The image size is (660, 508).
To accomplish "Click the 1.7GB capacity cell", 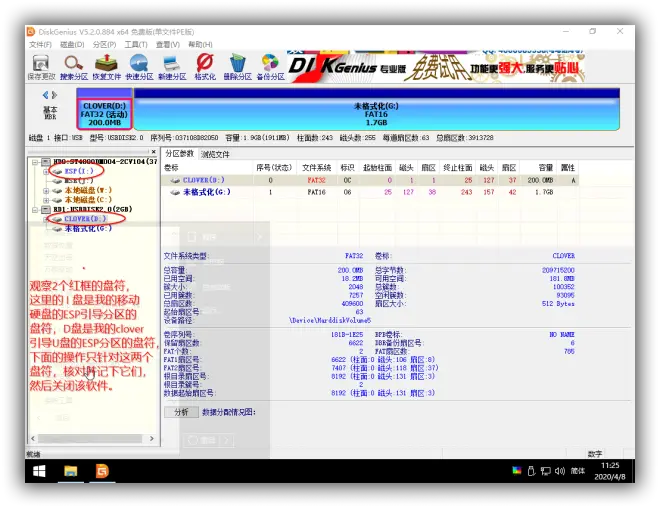I will (544, 192).
